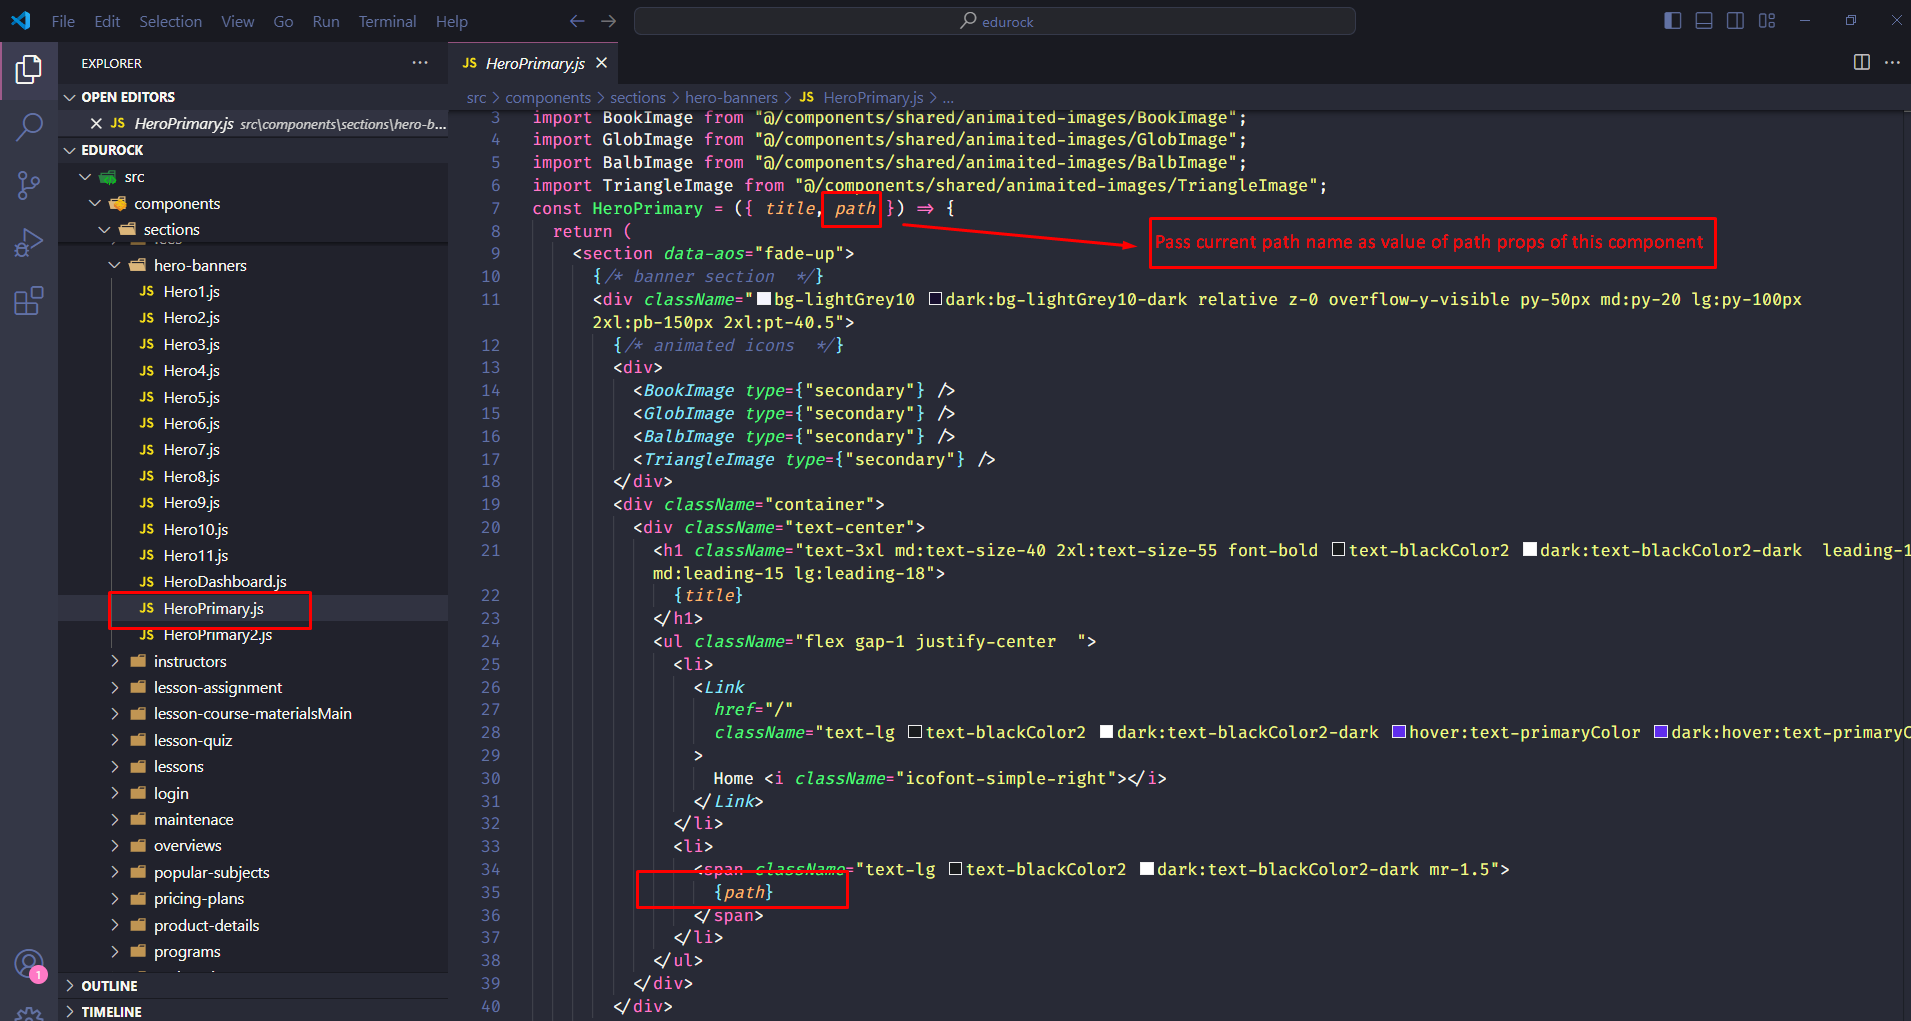Go back with the navigation arrow
Image resolution: width=1911 pixels, height=1021 pixels.
pos(577,21)
